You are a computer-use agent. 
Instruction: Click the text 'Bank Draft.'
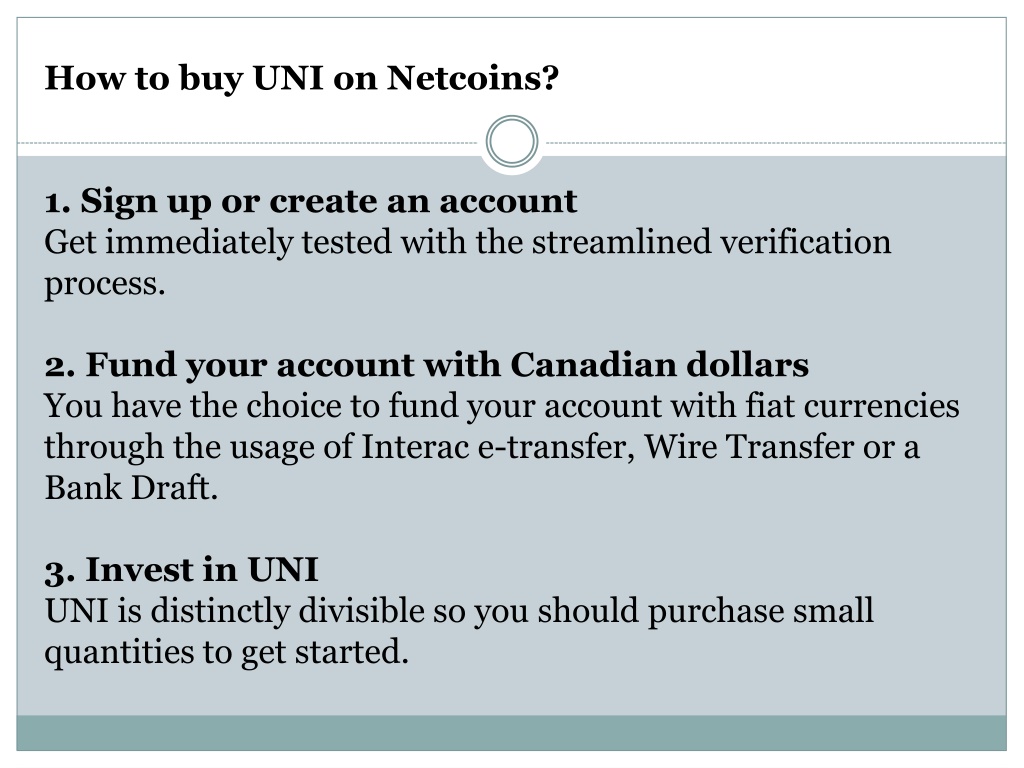[131, 488]
